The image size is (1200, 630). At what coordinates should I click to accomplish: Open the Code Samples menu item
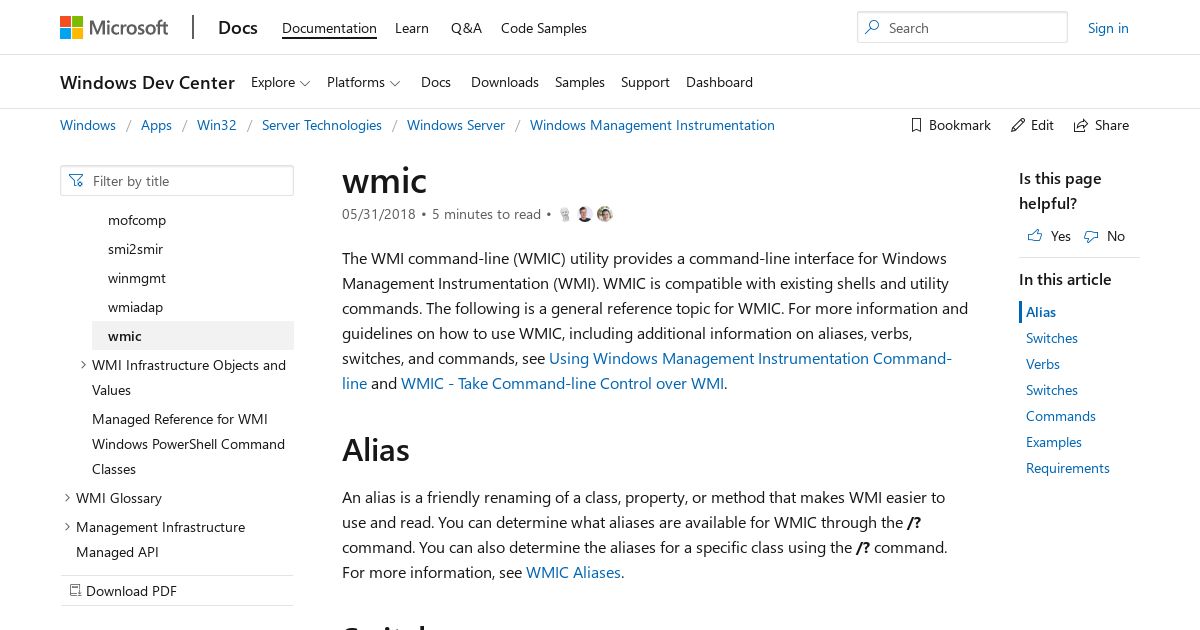pyautogui.click(x=544, y=28)
